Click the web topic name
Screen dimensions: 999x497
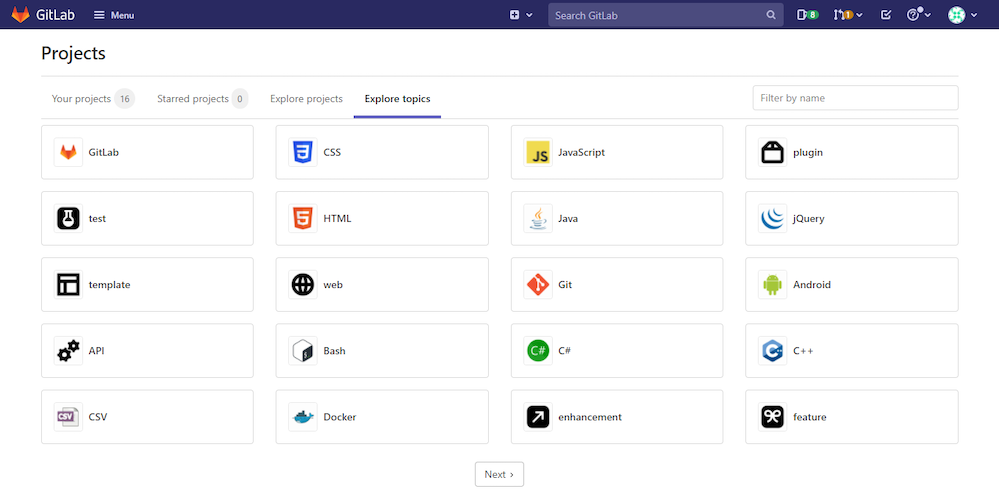point(333,285)
